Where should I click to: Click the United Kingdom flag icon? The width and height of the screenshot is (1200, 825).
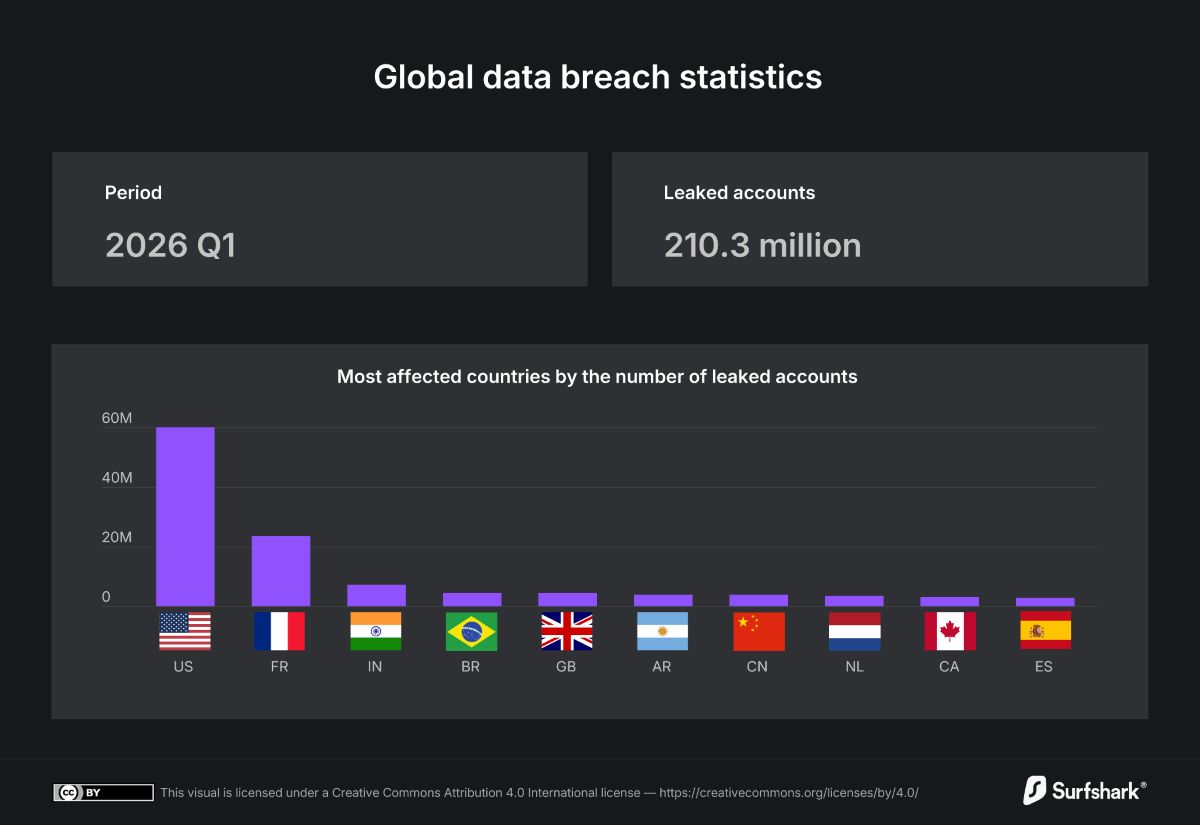point(566,631)
